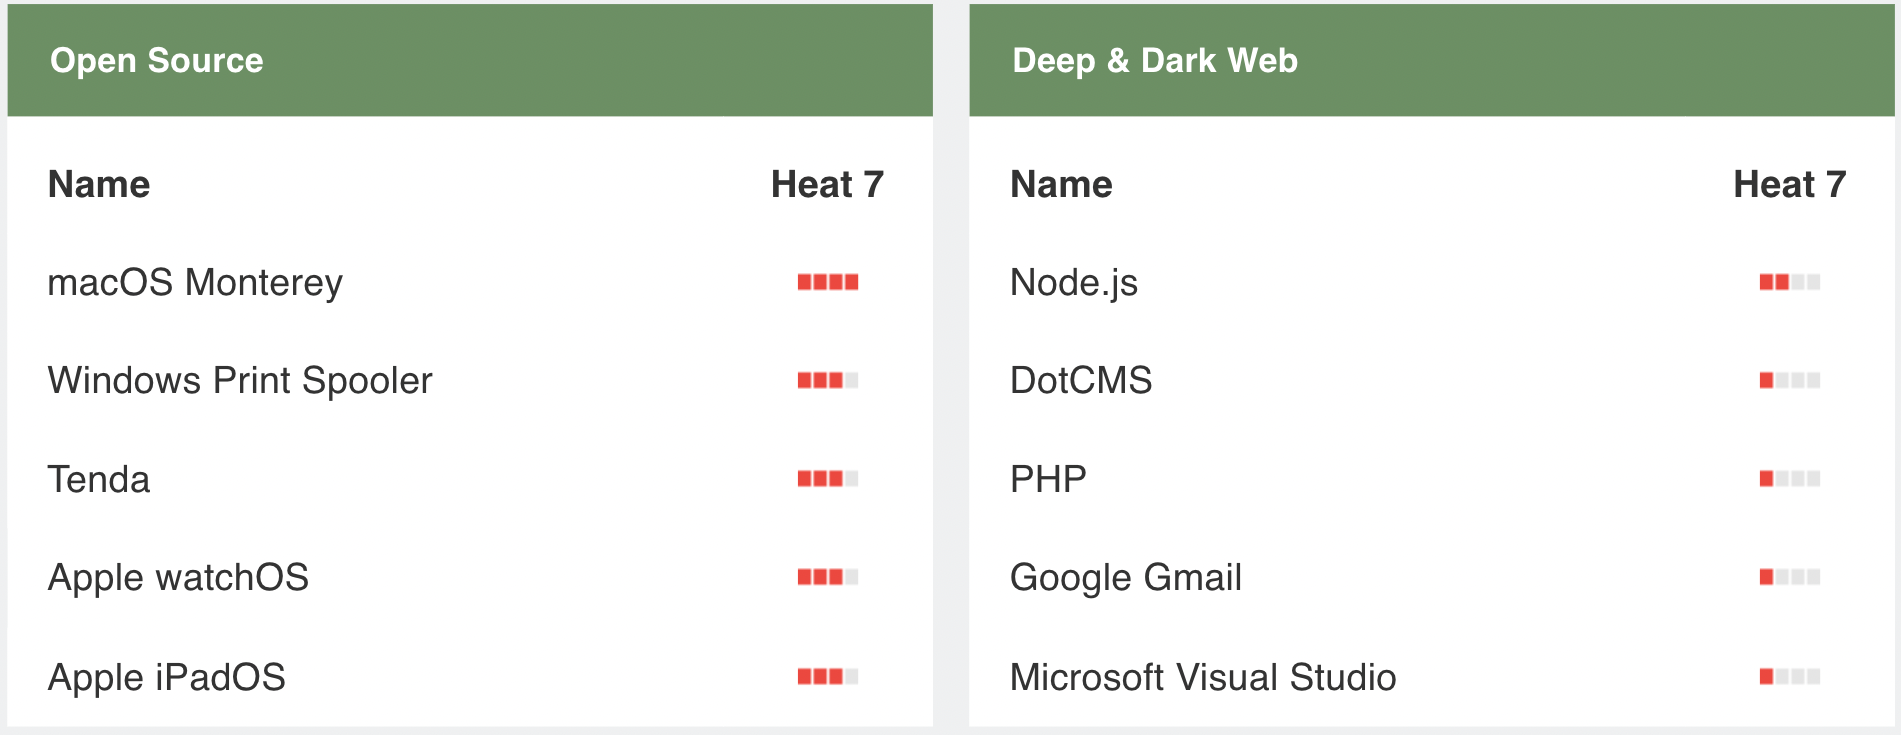The height and width of the screenshot is (735, 1901).
Task: Click the Windows Print Spooler heat indicator
Action: point(828,380)
